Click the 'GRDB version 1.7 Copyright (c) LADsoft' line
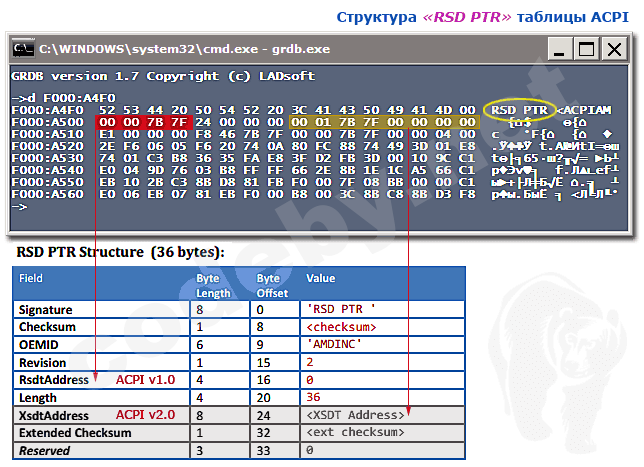644x467 pixels. [163, 76]
